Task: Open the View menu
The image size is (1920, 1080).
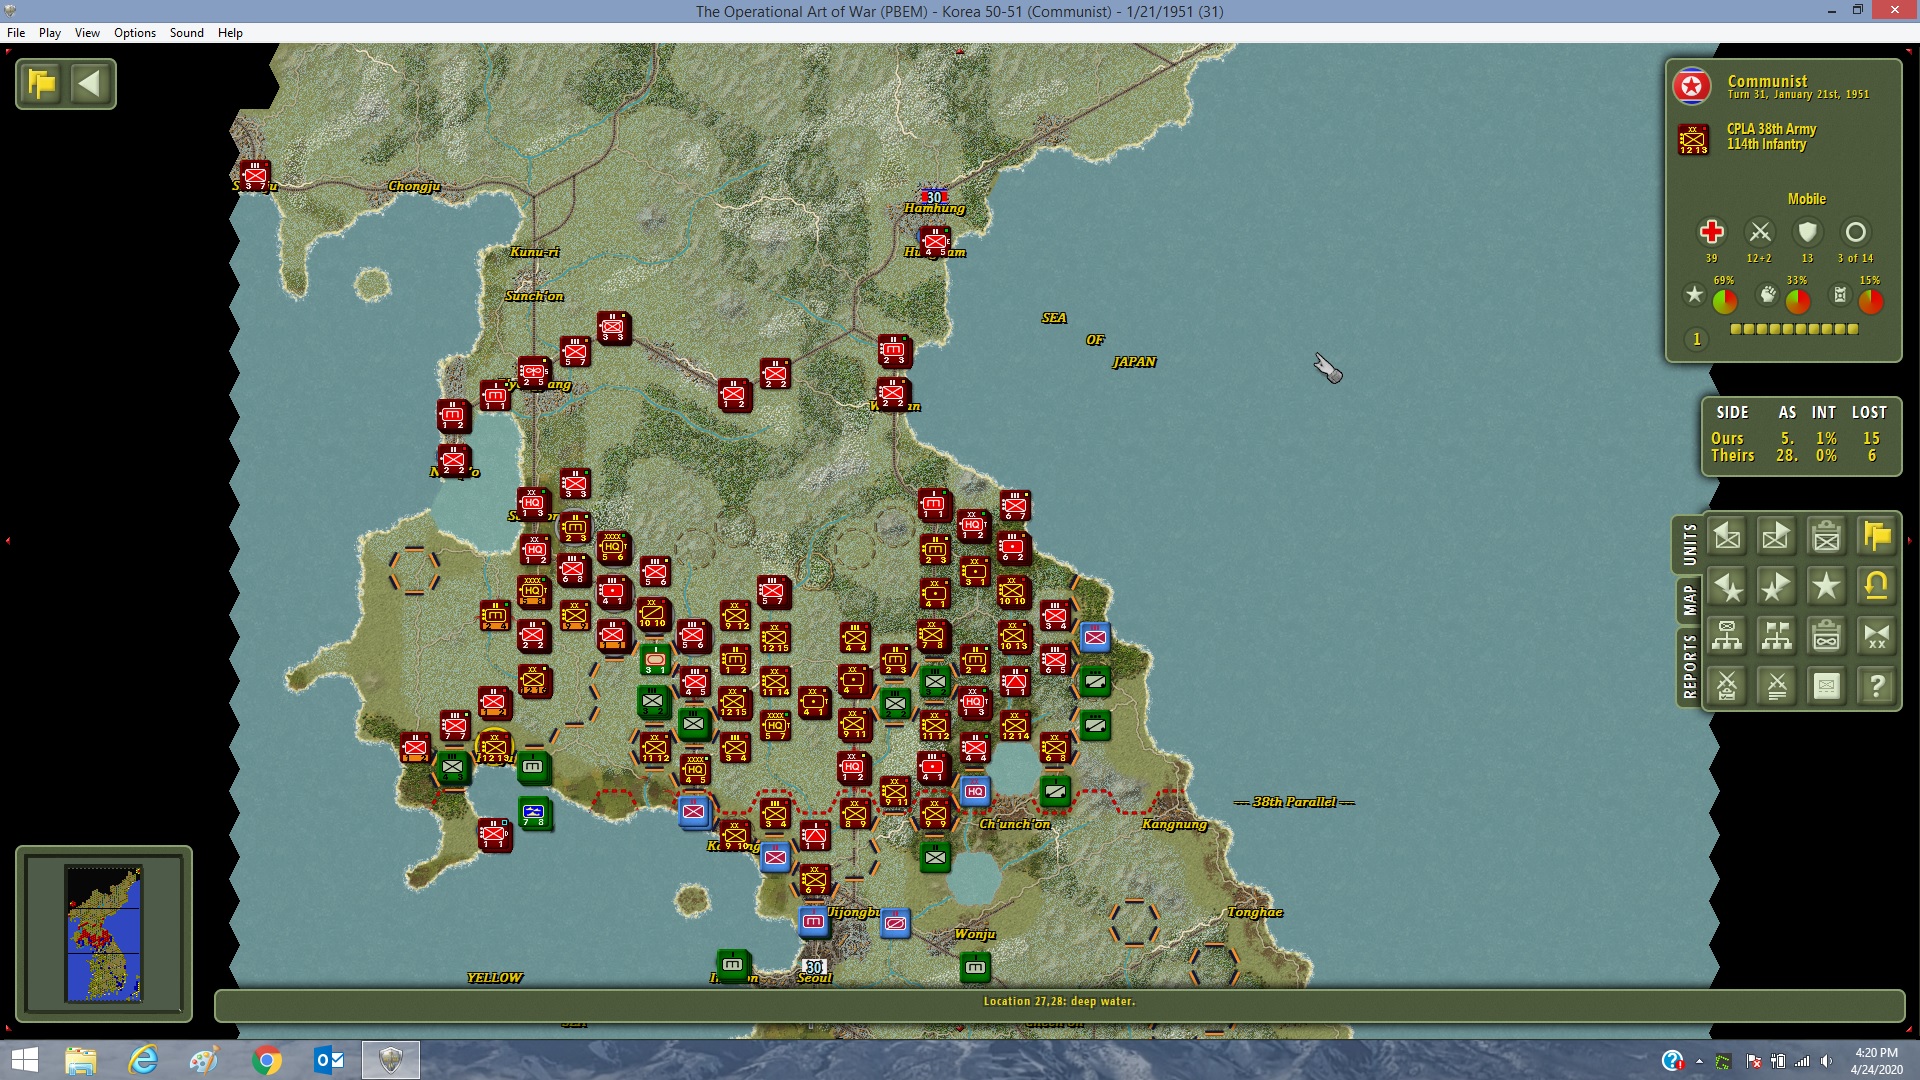Action: 87,33
